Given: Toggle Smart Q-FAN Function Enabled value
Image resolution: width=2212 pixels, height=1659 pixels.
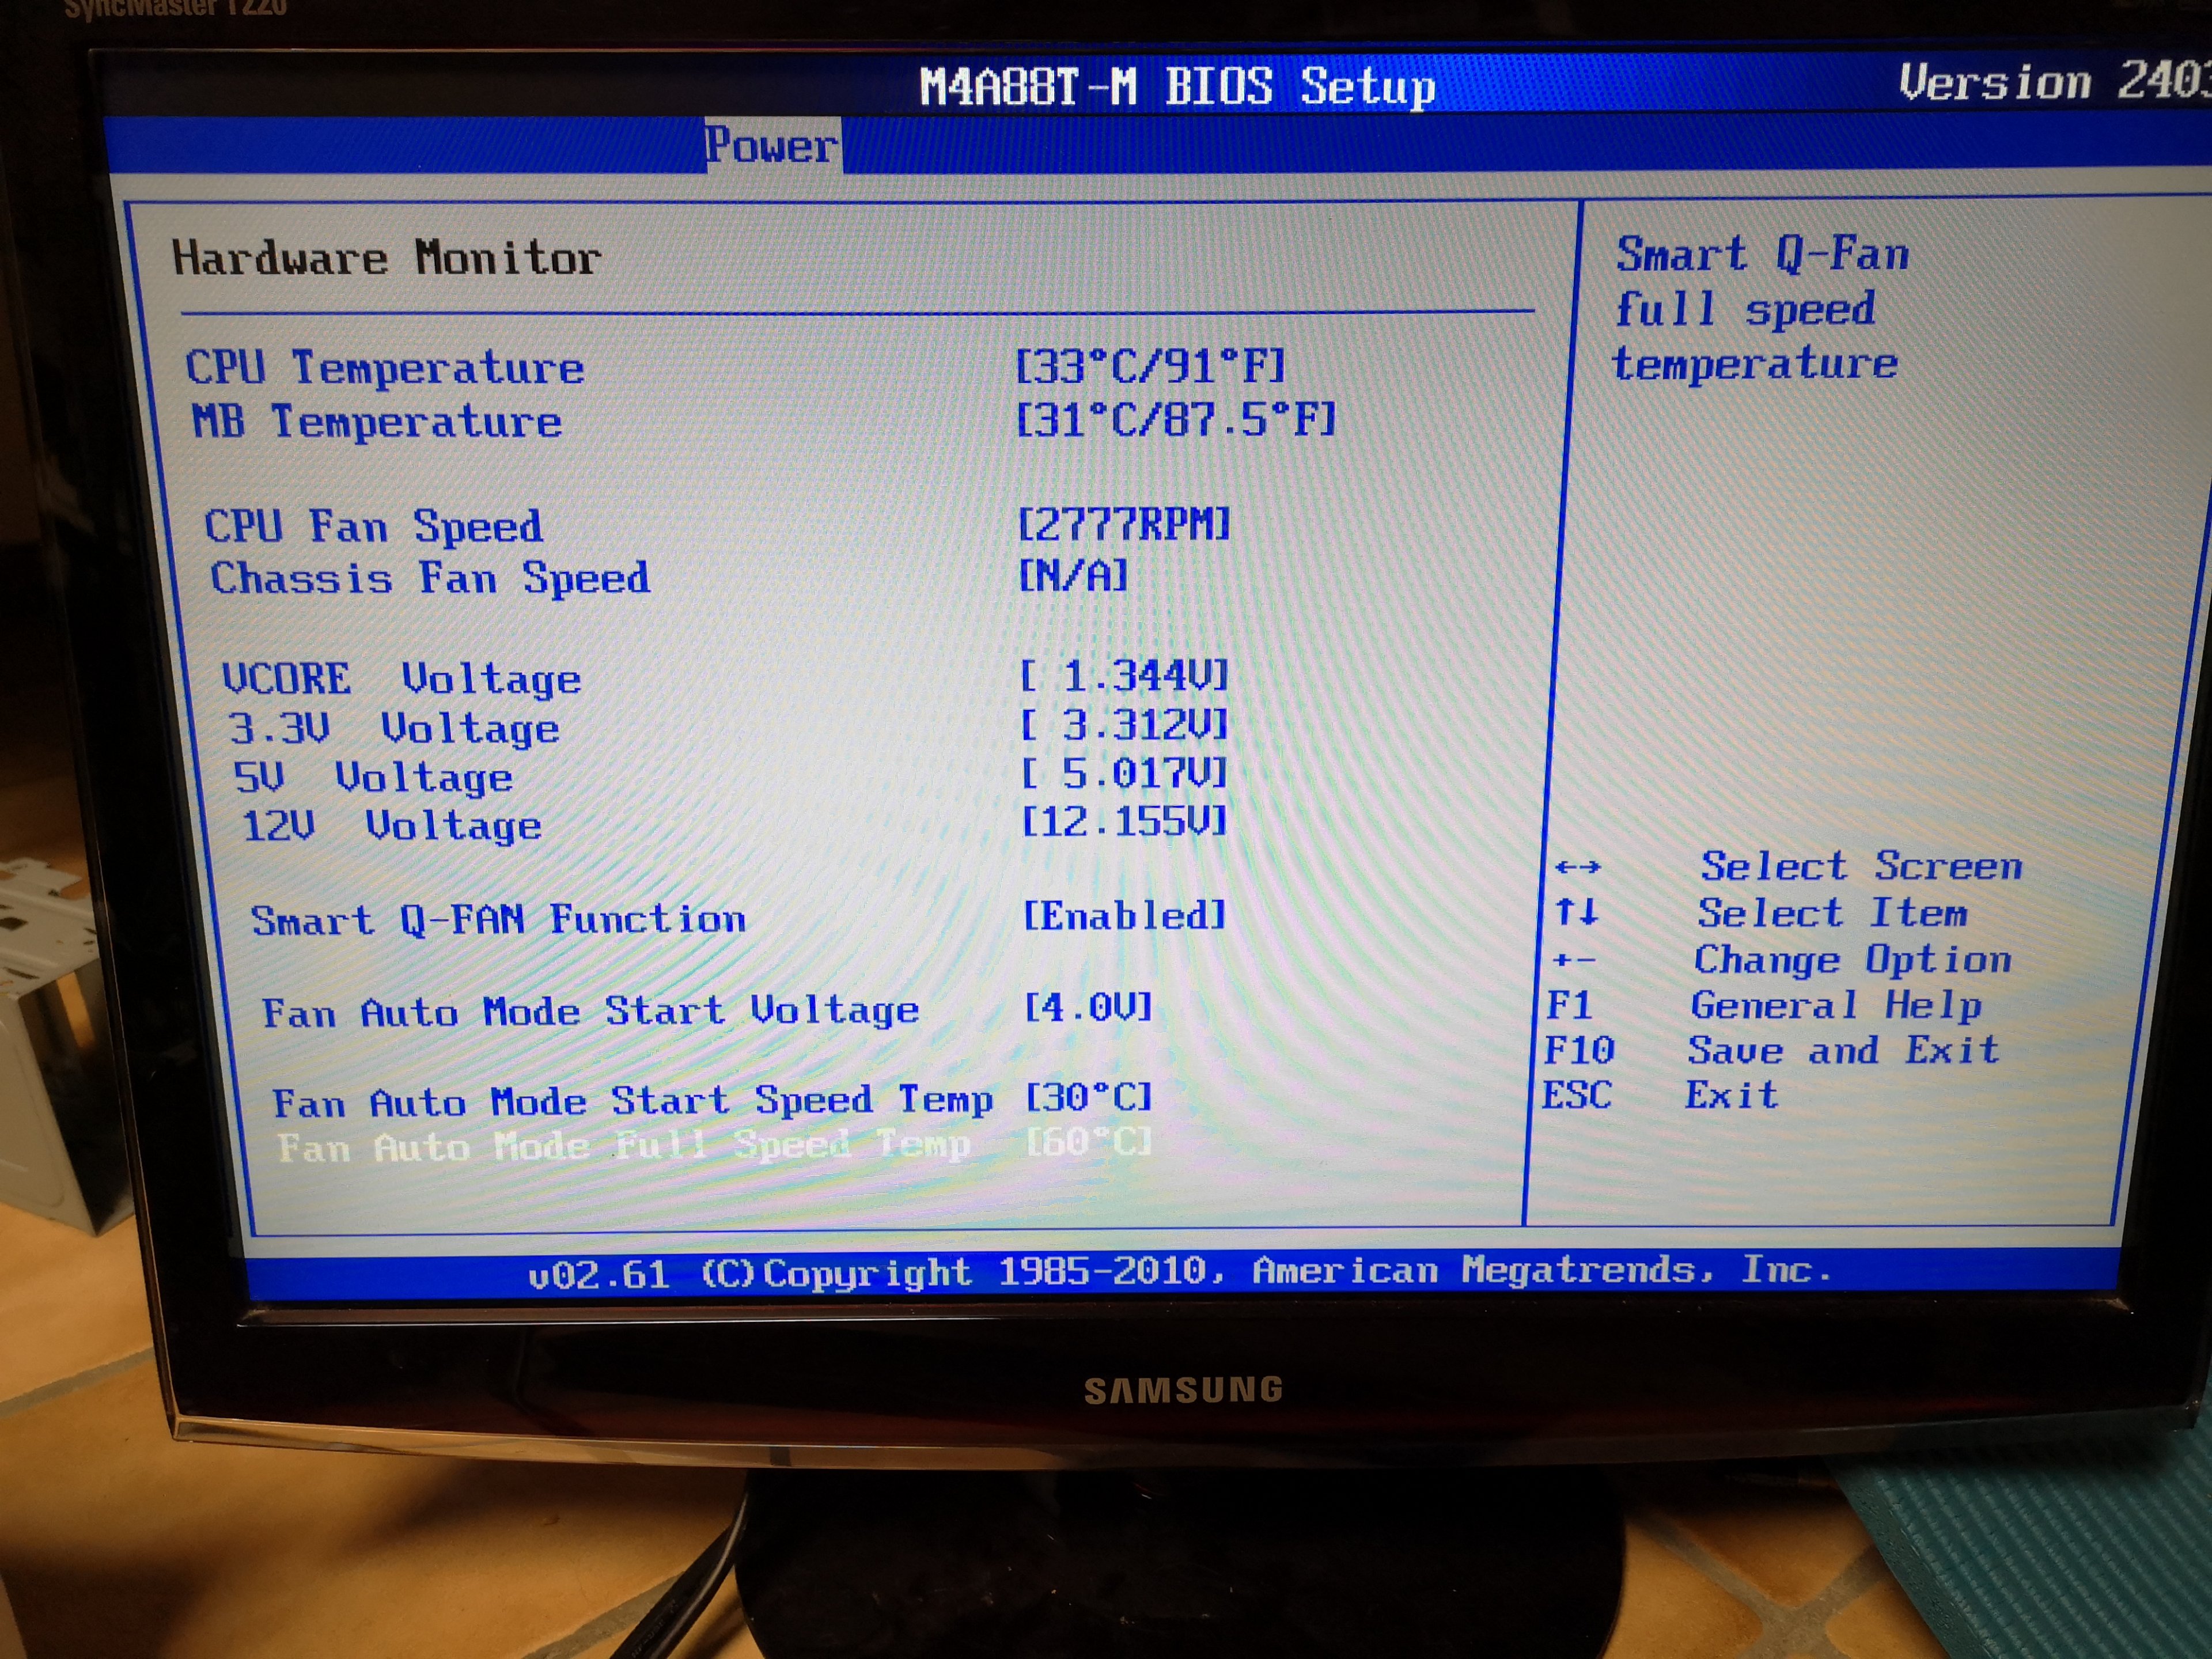Looking at the screenshot, I should (x=1124, y=916).
